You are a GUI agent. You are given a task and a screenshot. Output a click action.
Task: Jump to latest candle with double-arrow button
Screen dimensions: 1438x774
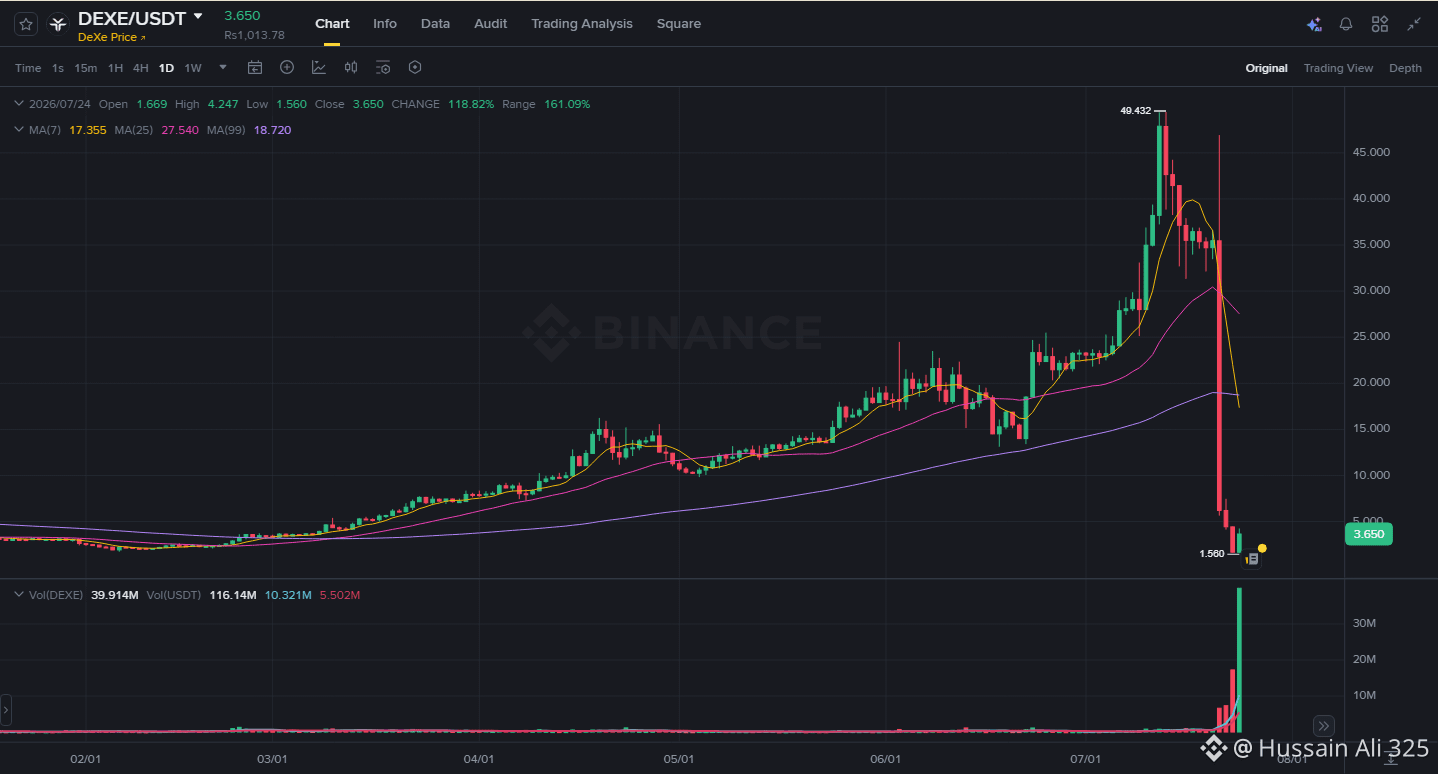1324,726
